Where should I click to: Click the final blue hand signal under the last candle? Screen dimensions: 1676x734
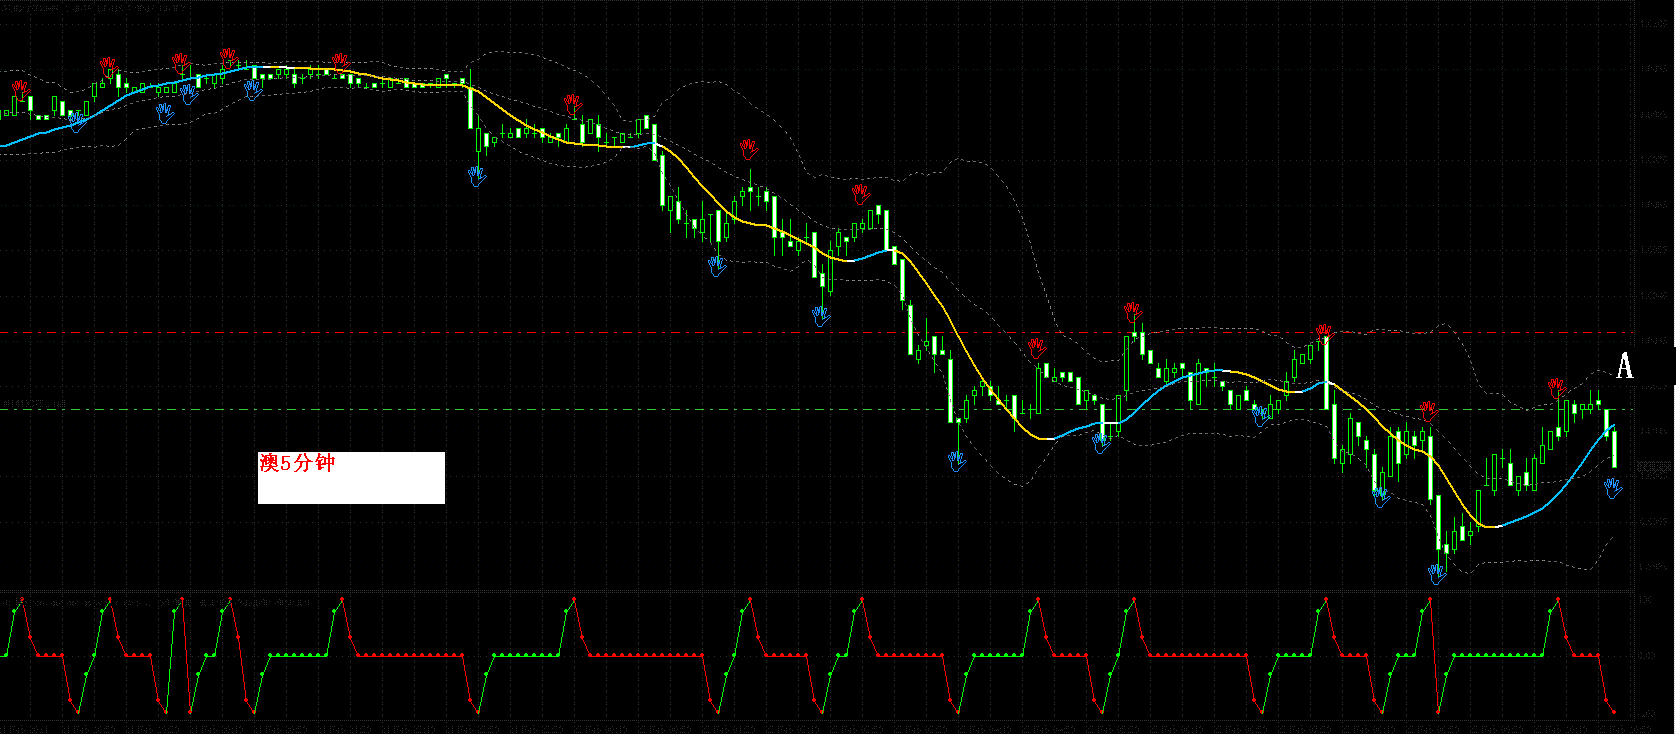tap(1612, 488)
